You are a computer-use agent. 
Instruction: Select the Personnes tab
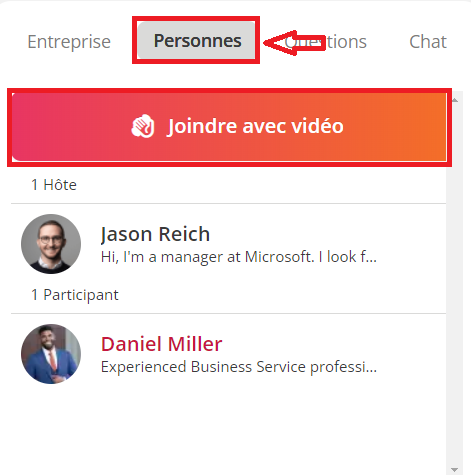197,40
